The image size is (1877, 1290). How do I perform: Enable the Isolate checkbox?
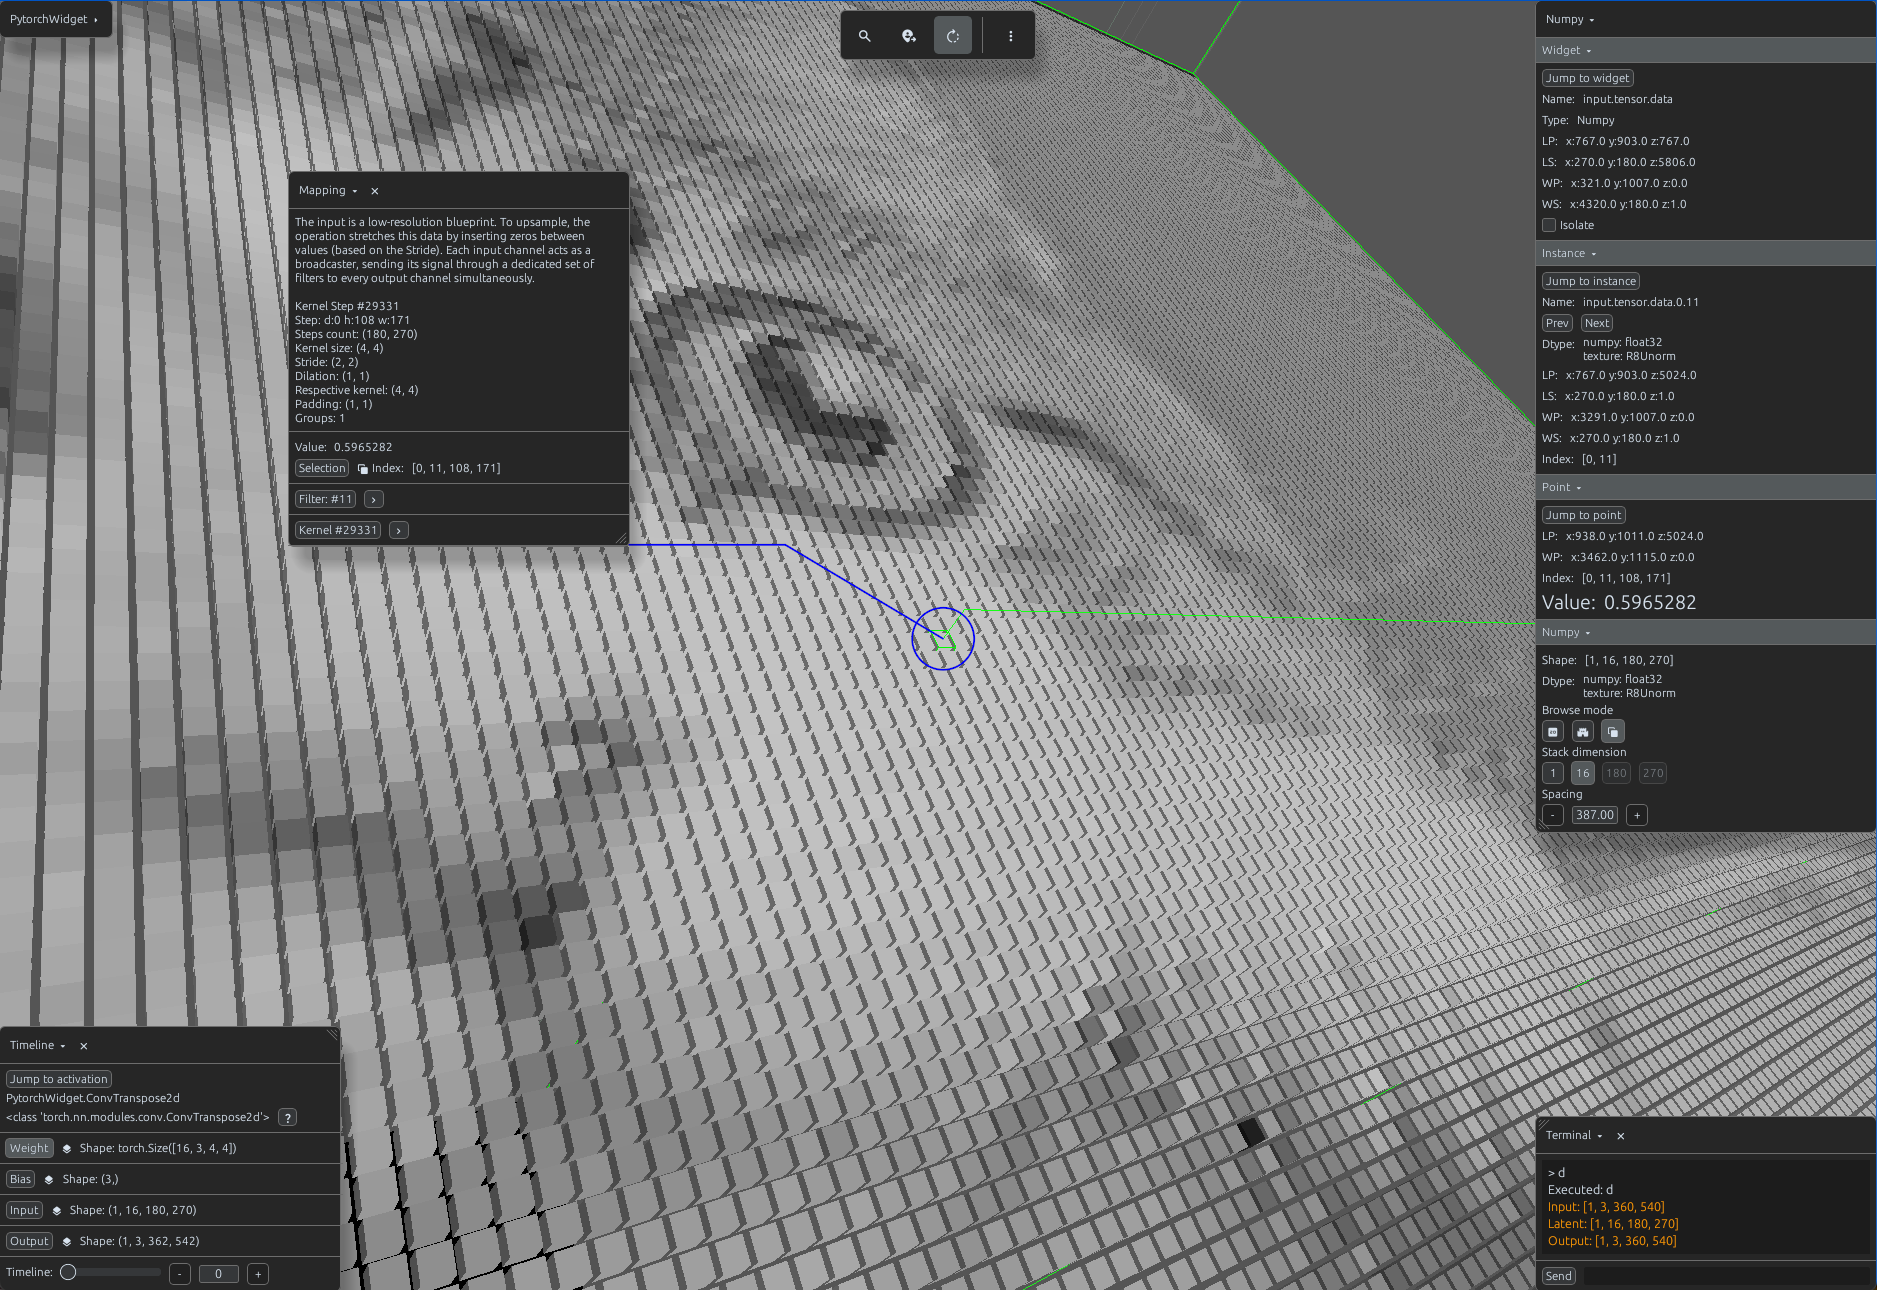tap(1549, 225)
